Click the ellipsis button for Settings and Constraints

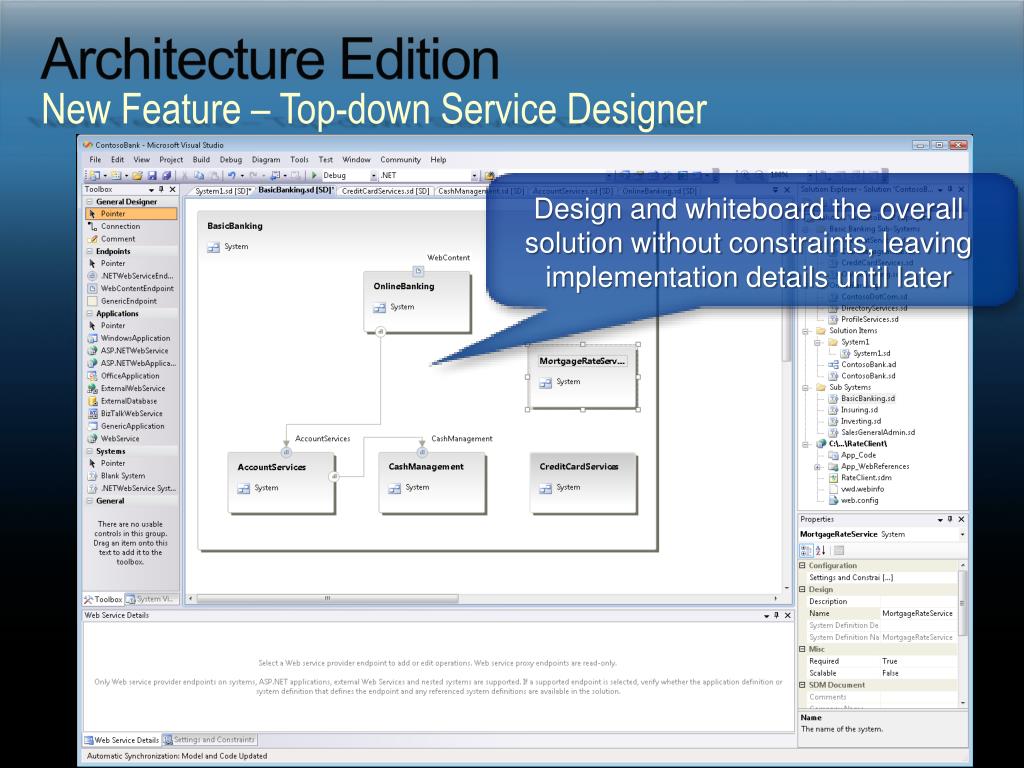click(x=888, y=577)
